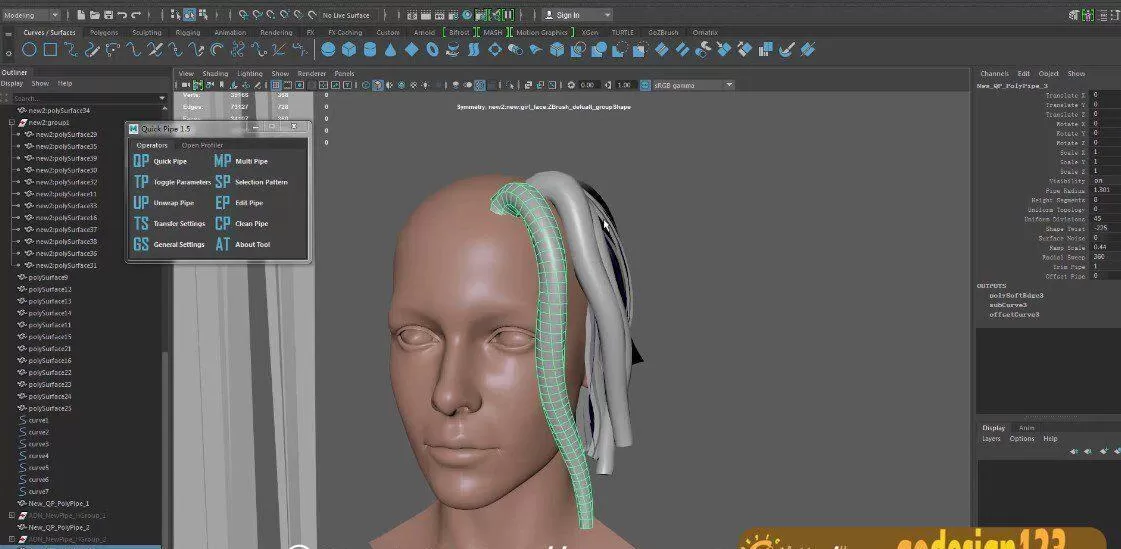Click the save scene icon
This screenshot has width=1121, height=549.
click(107, 15)
